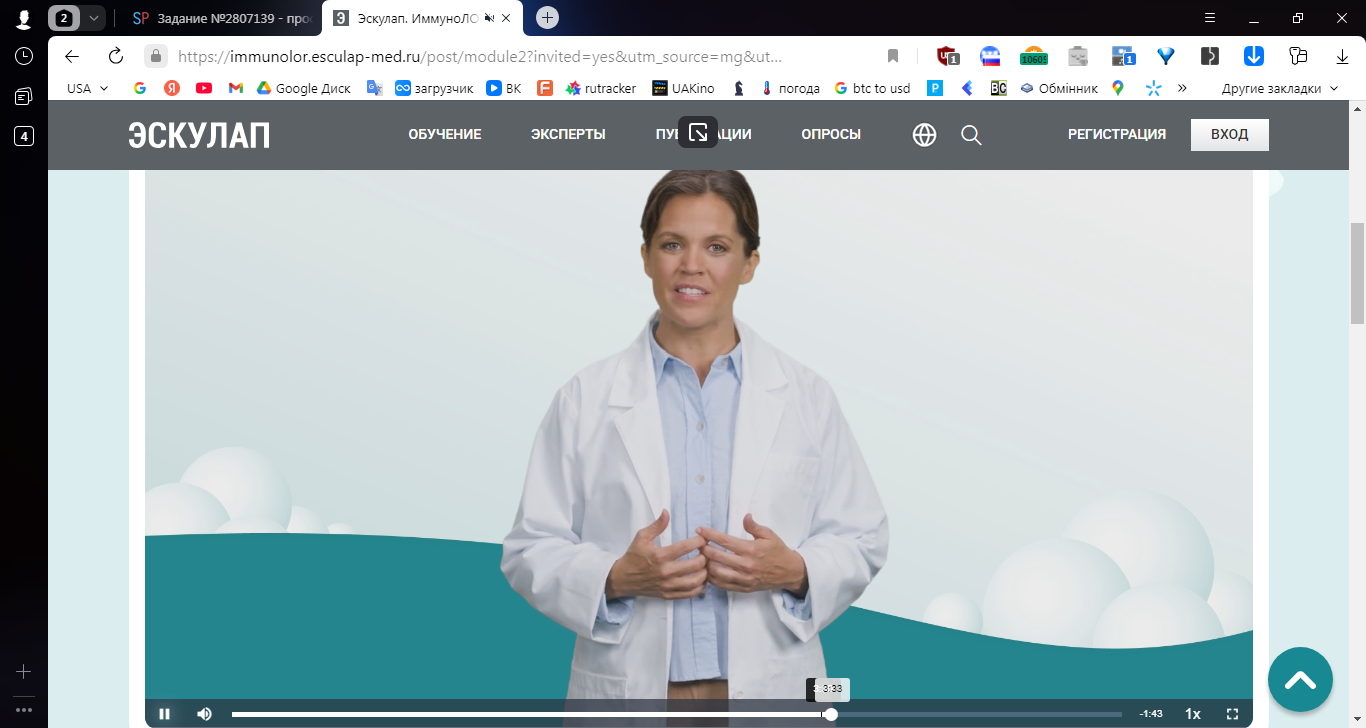Click the address bar URL field

480,56
